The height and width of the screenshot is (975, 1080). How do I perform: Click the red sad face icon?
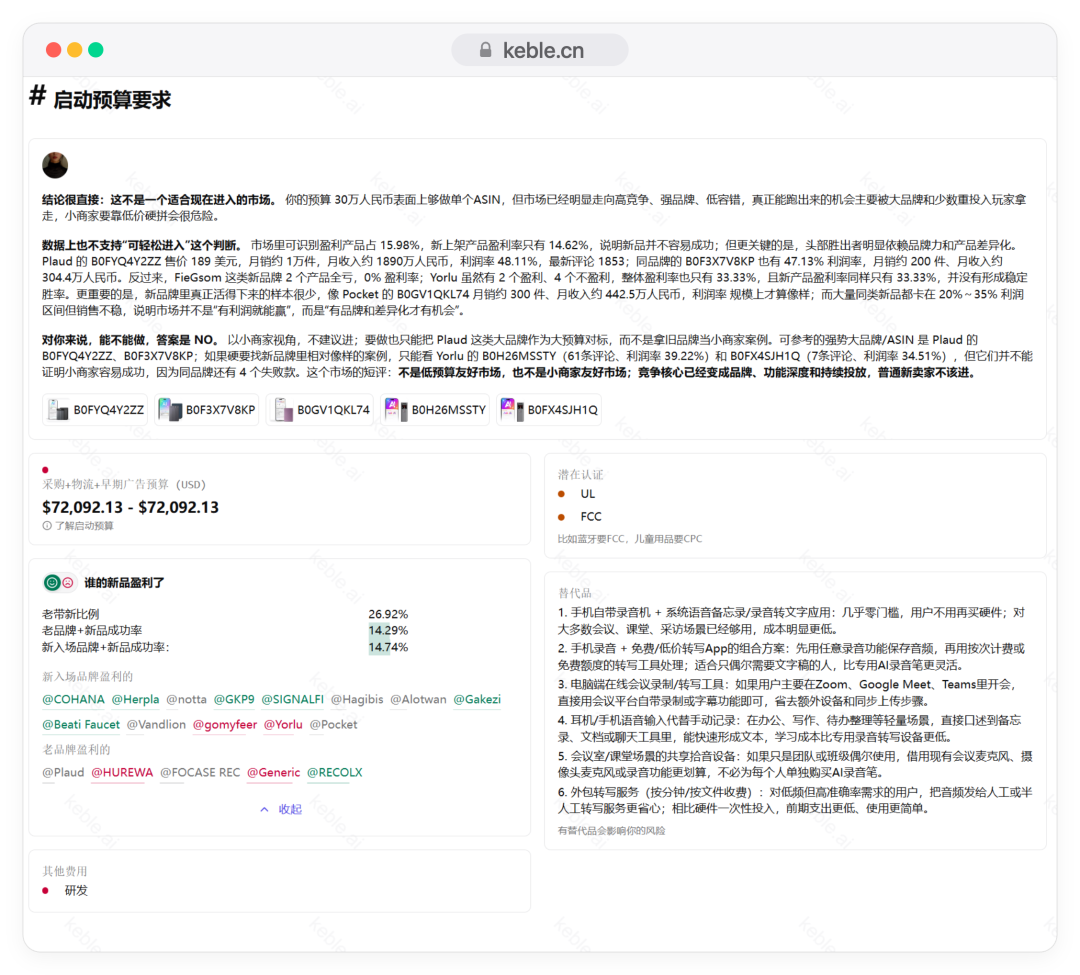click(68, 583)
